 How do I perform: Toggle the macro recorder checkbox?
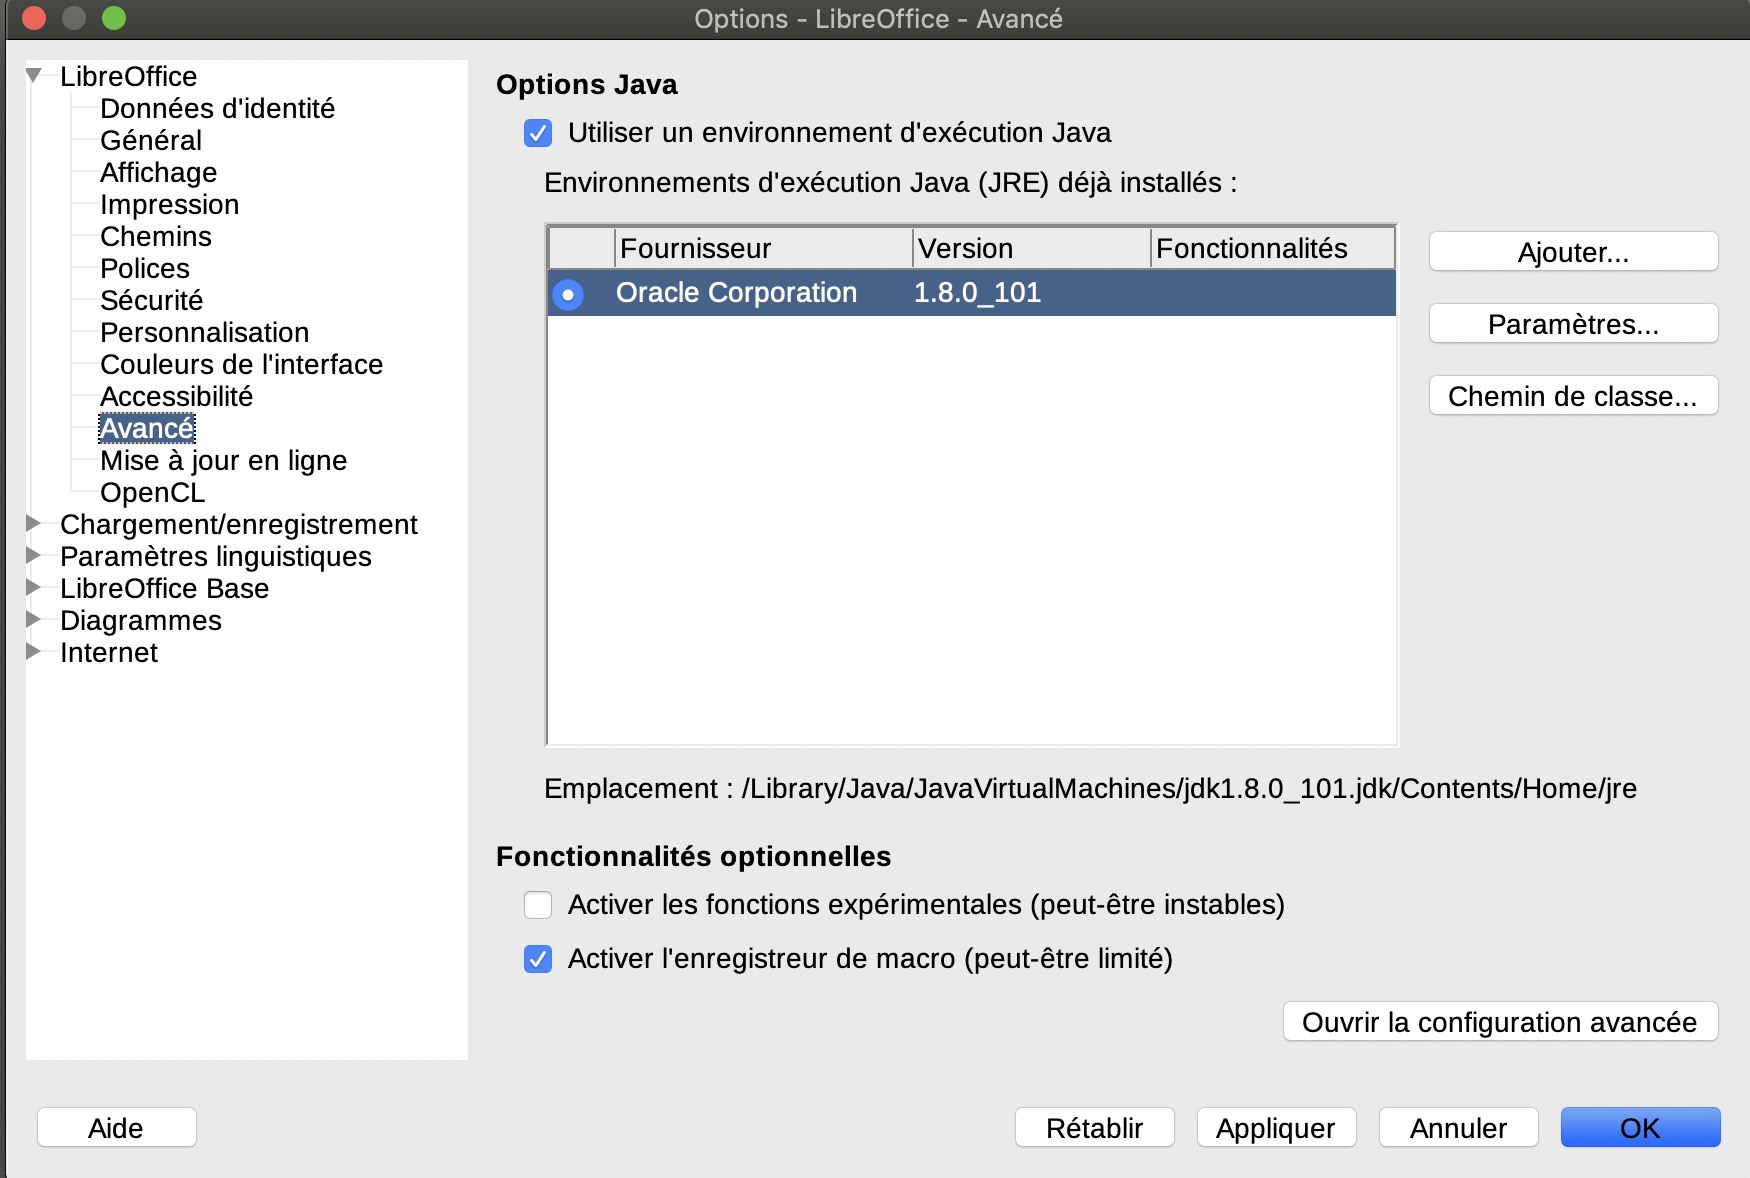click(538, 959)
